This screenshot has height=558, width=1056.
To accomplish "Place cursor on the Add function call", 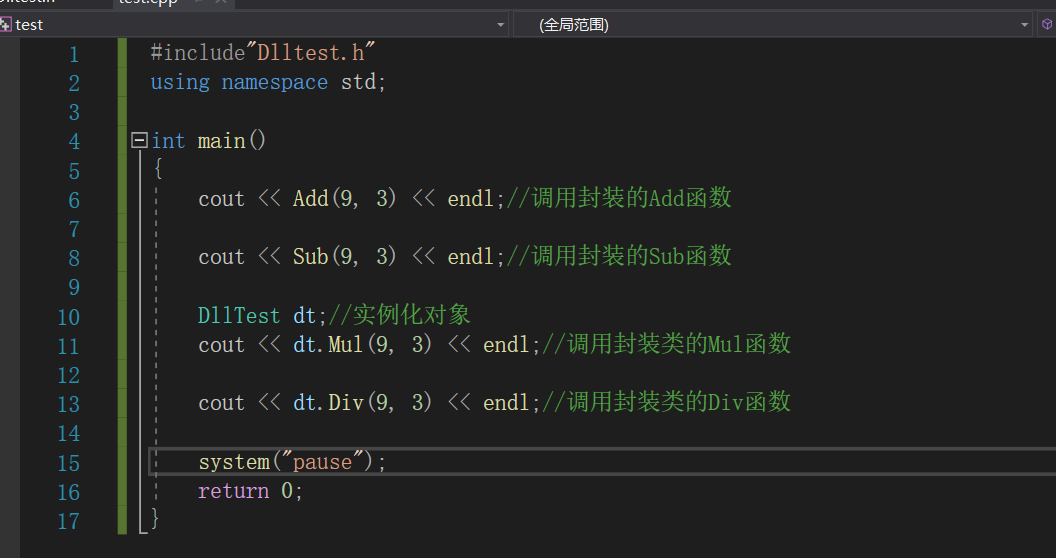I will 311,199.
